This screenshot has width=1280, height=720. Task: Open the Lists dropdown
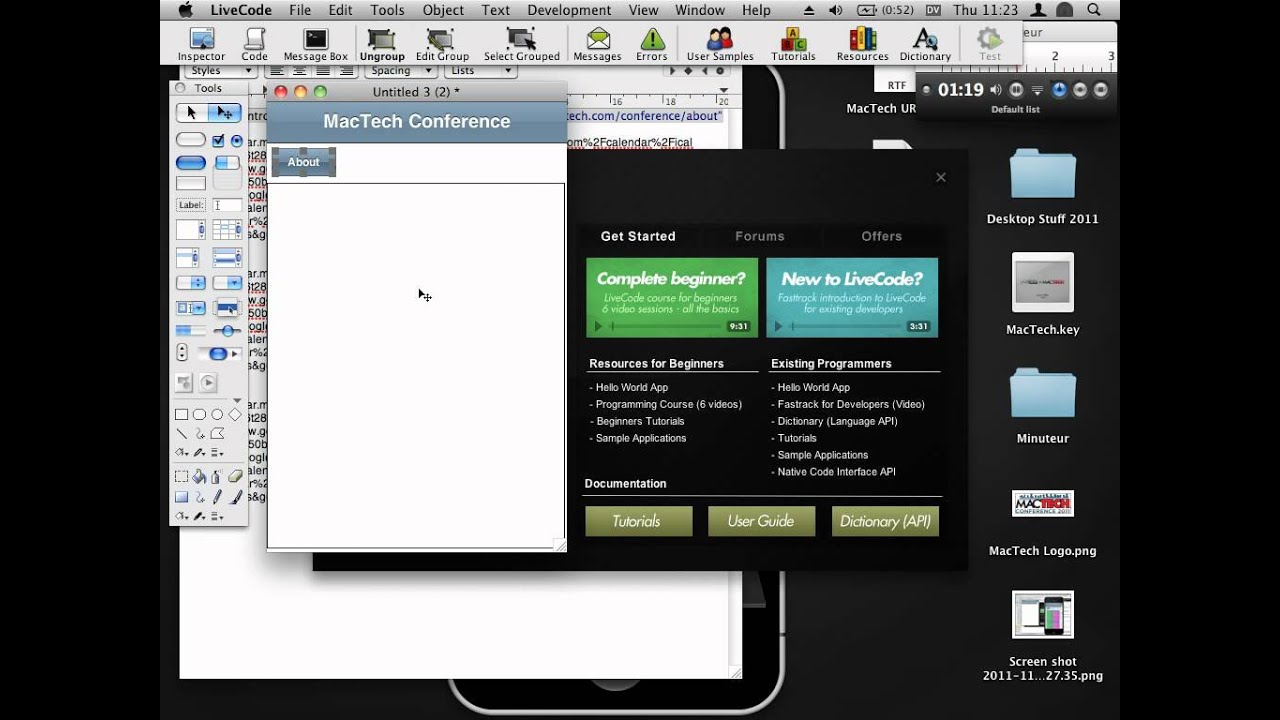click(480, 71)
